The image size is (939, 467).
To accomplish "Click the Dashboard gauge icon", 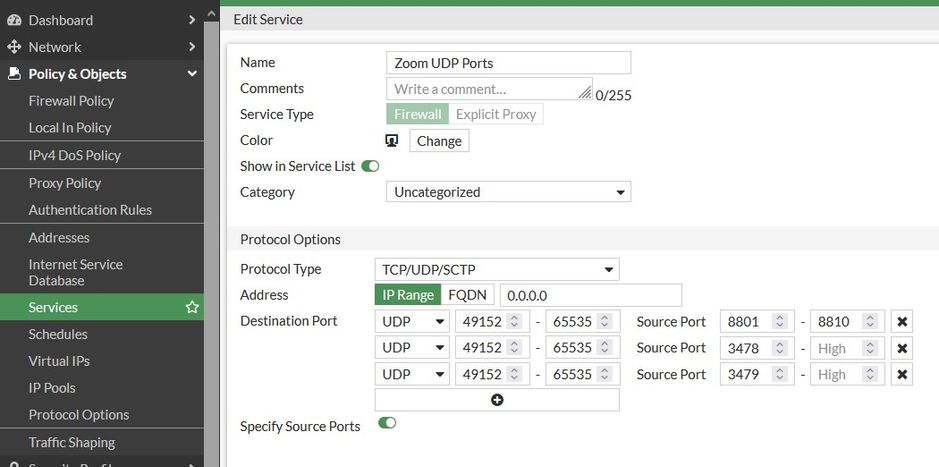I will click(14, 20).
